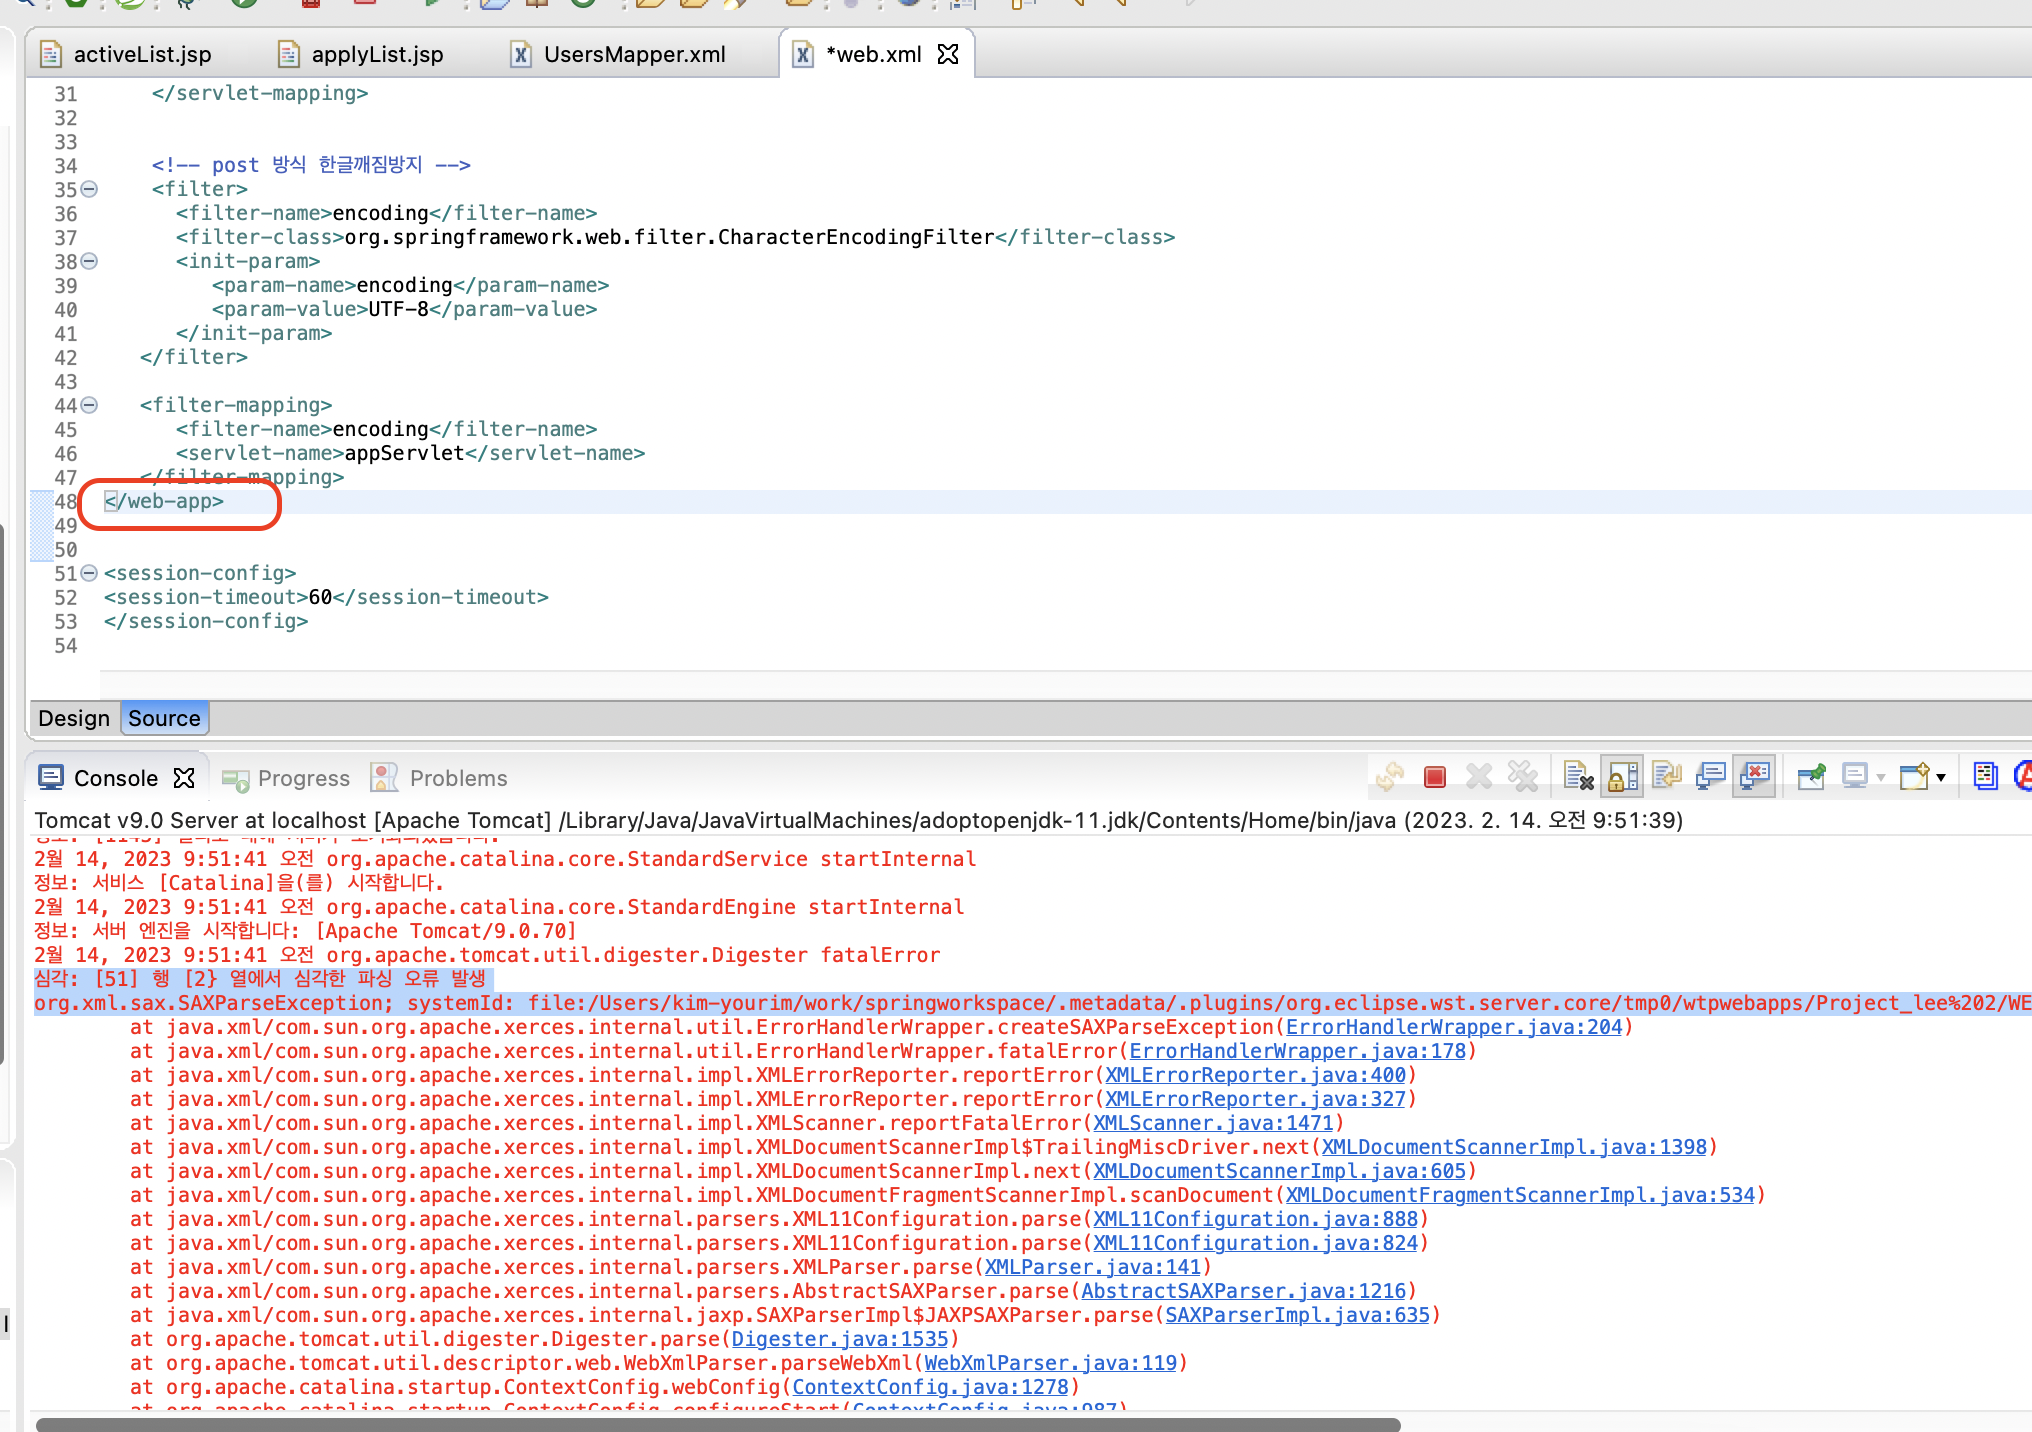Toggle Scroll Lock in console
Image resolution: width=2032 pixels, height=1432 pixels.
click(1622, 777)
